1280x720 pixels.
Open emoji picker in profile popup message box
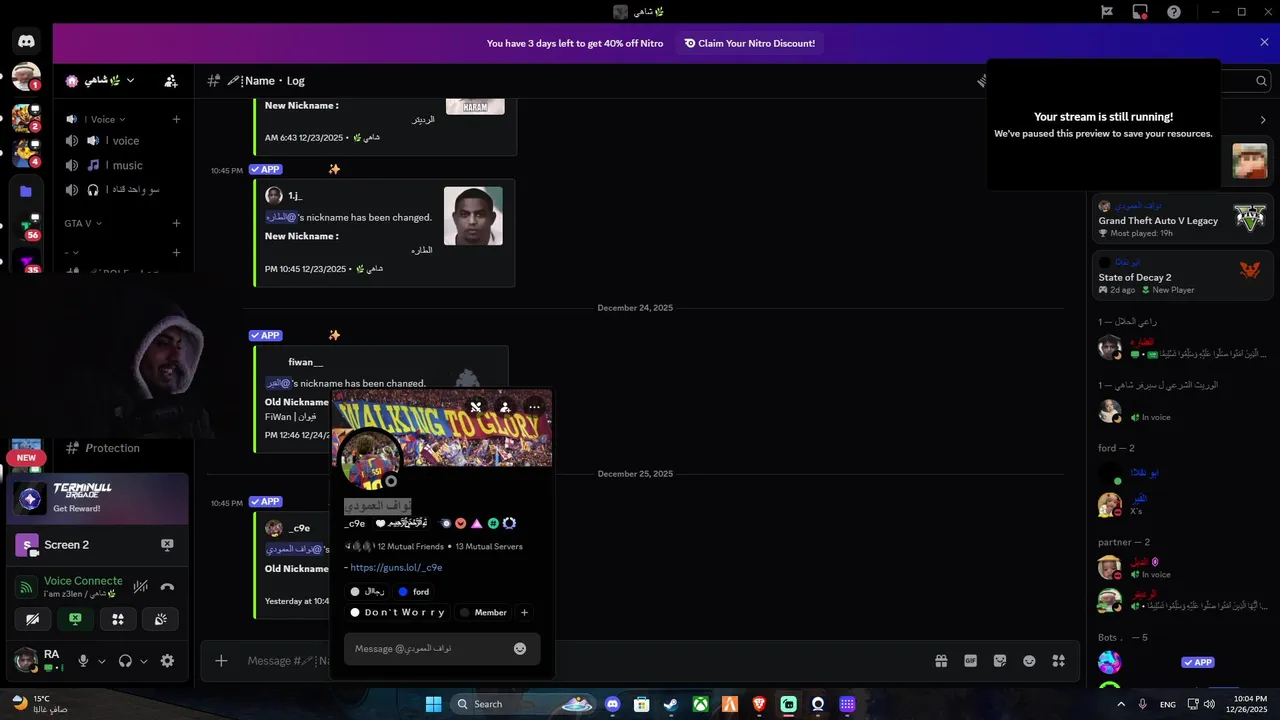coord(520,648)
